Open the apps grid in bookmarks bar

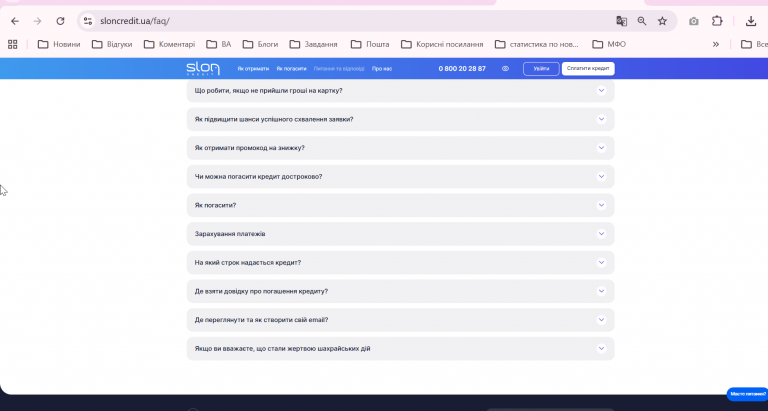pos(13,44)
